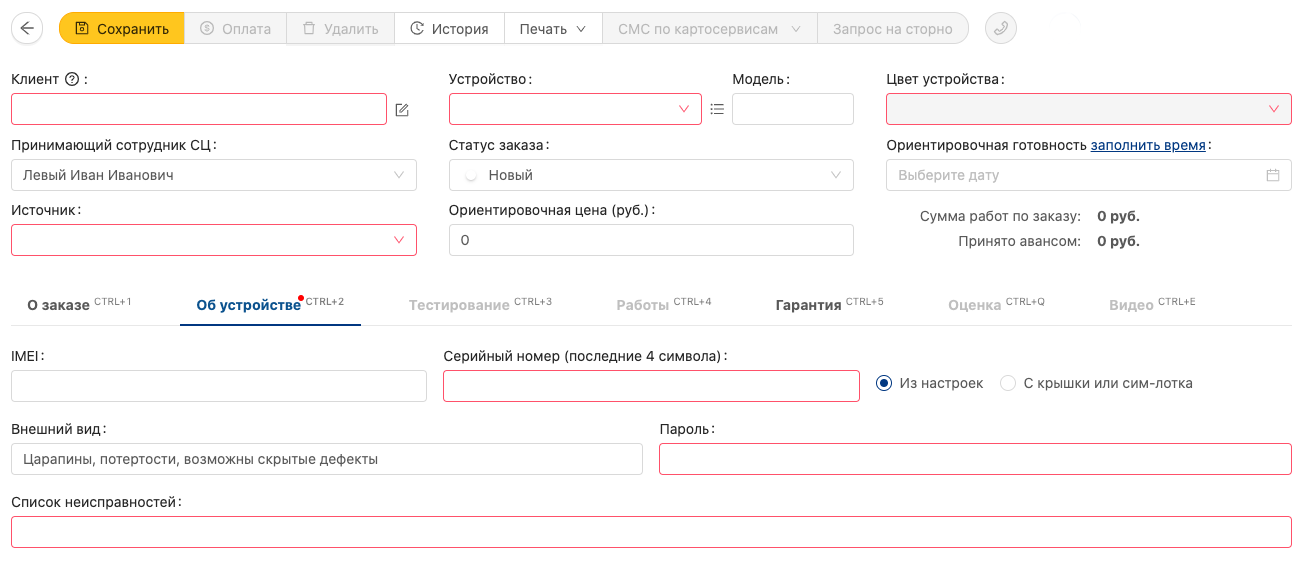
Task: Switch to the О заказе tab
Action: [x=59, y=305]
